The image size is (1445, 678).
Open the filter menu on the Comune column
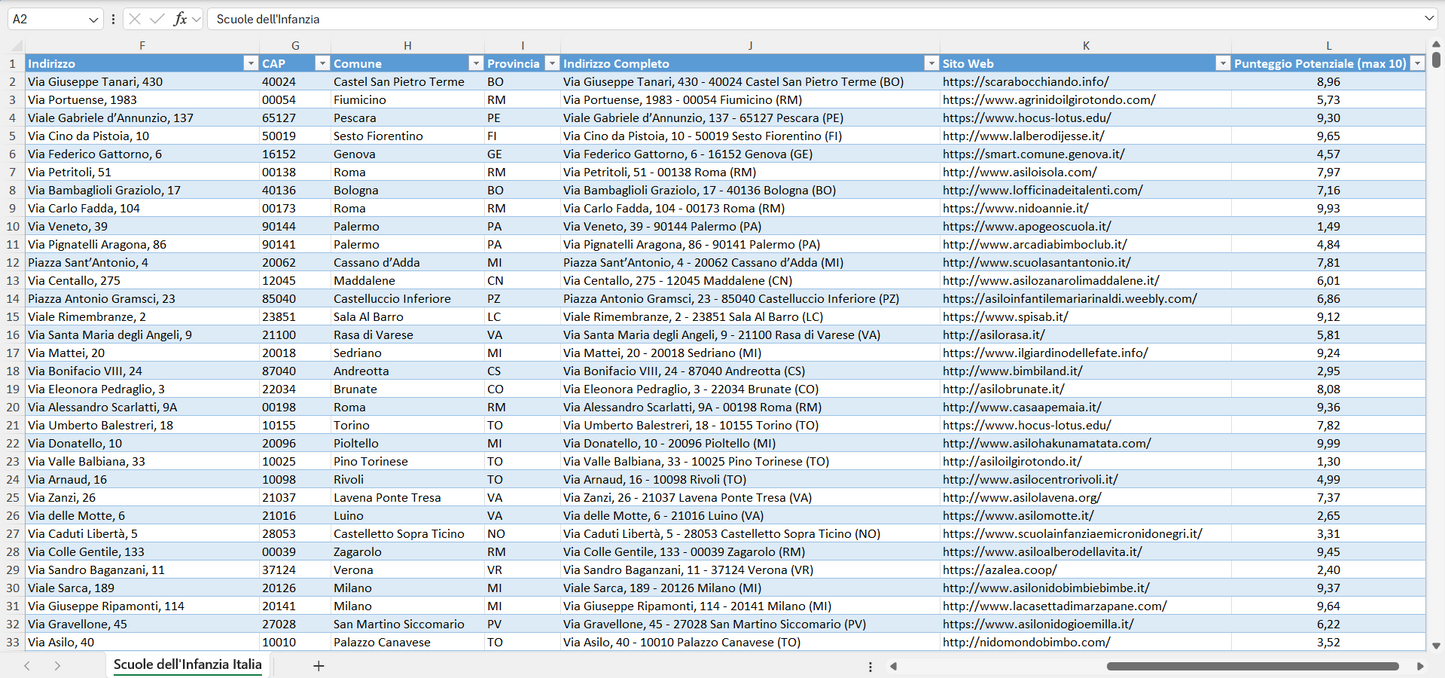point(476,62)
